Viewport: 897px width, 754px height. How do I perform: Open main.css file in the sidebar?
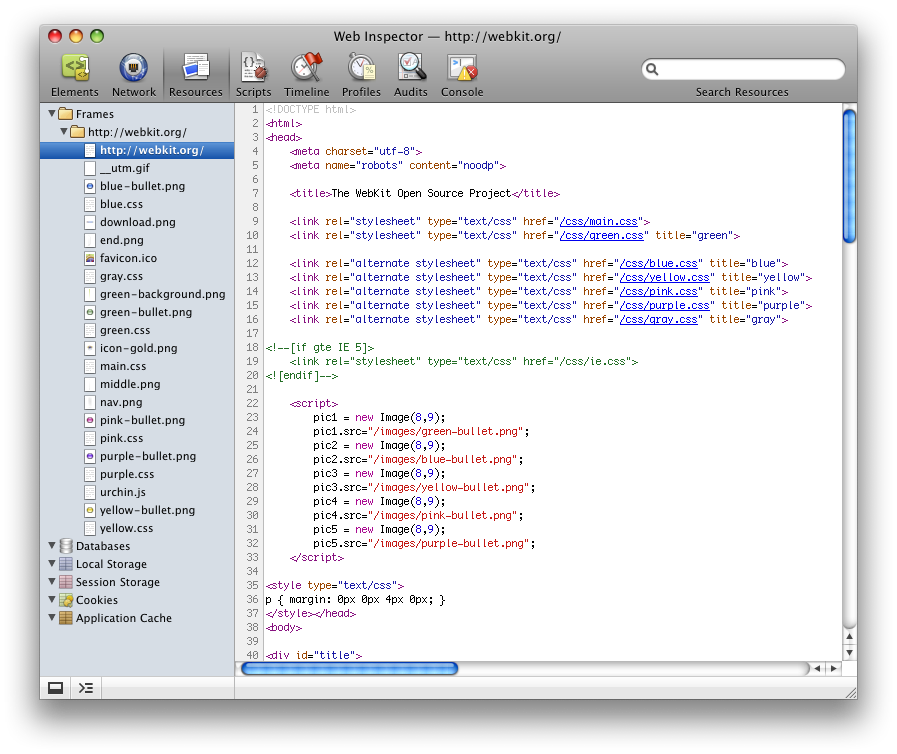pos(137,366)
